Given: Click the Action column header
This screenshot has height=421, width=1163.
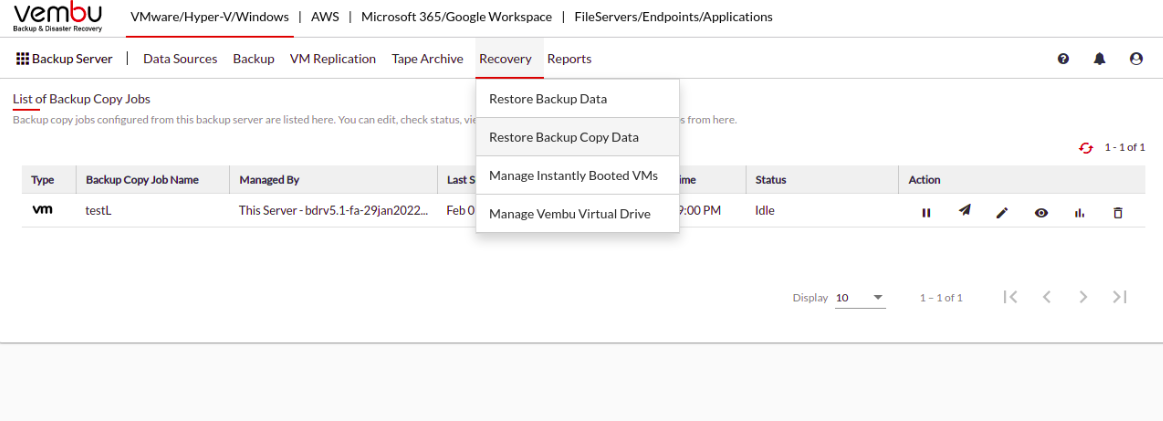Looking at the screenshot, I should click(x=924, y=179).
